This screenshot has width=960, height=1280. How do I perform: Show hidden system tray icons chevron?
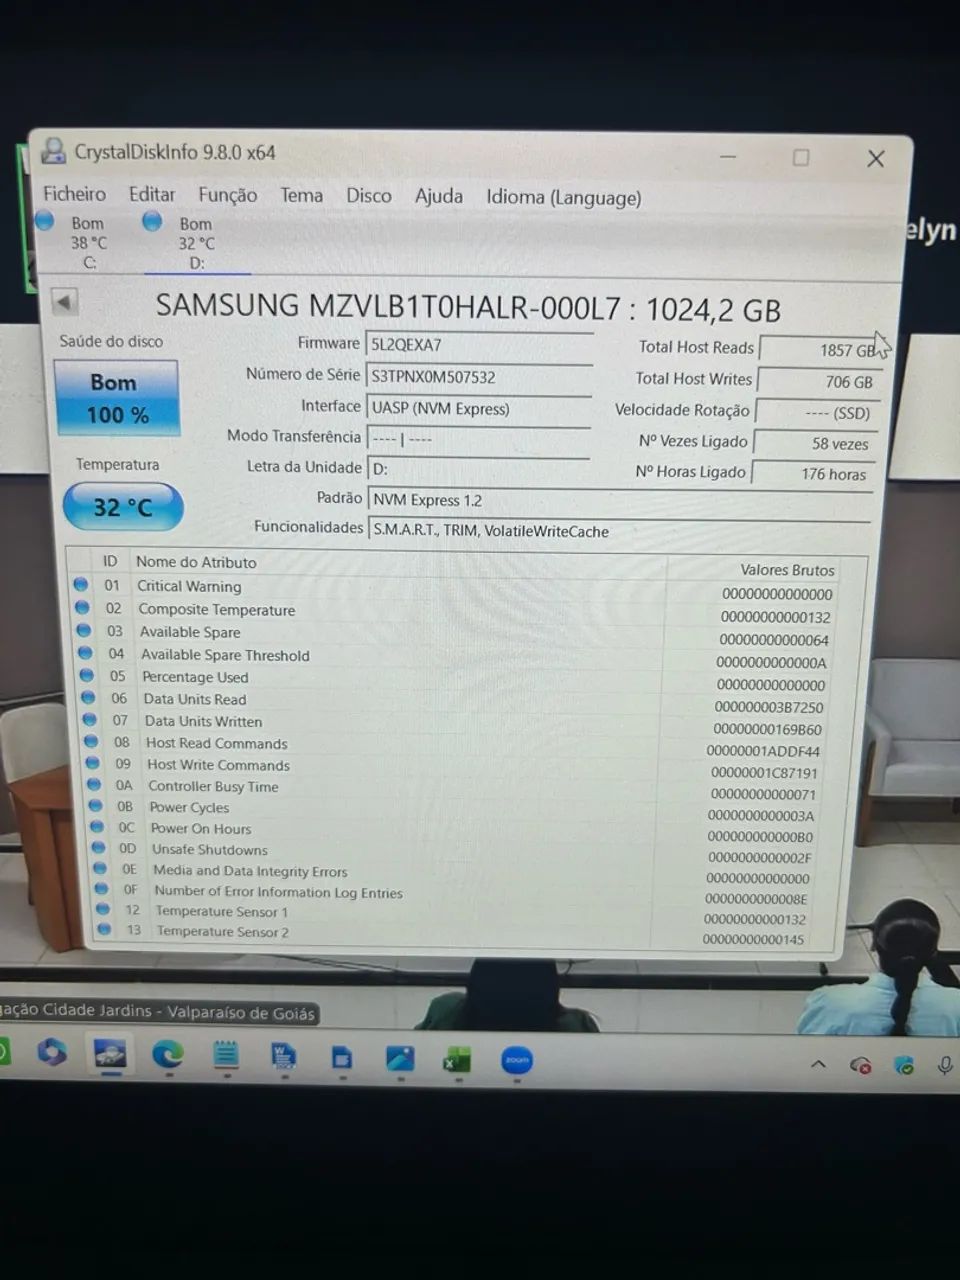818,1064
